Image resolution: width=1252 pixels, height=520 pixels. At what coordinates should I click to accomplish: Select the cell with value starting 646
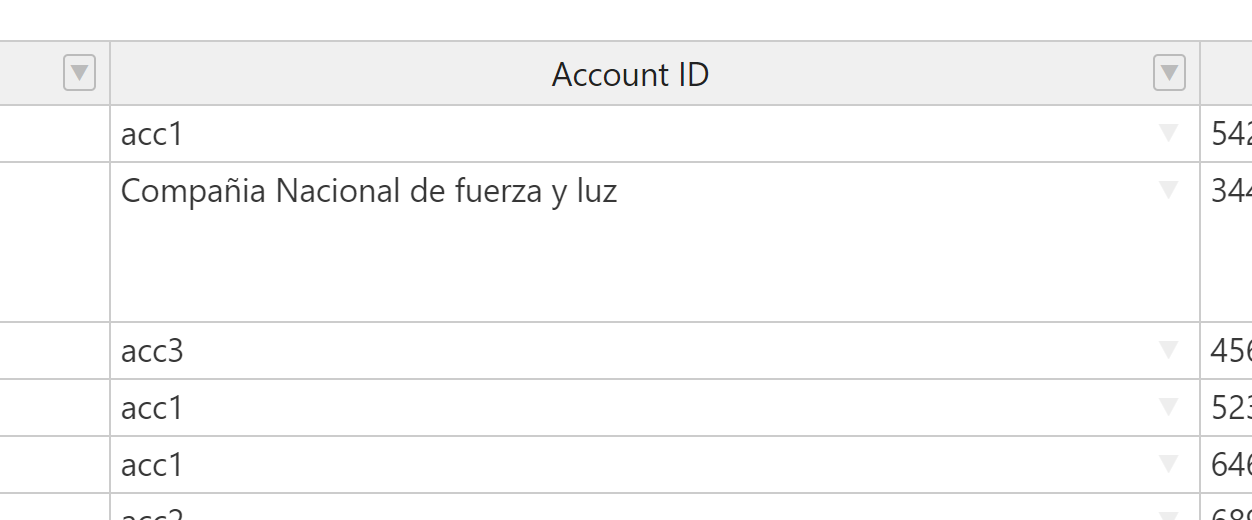(1226, 465)
